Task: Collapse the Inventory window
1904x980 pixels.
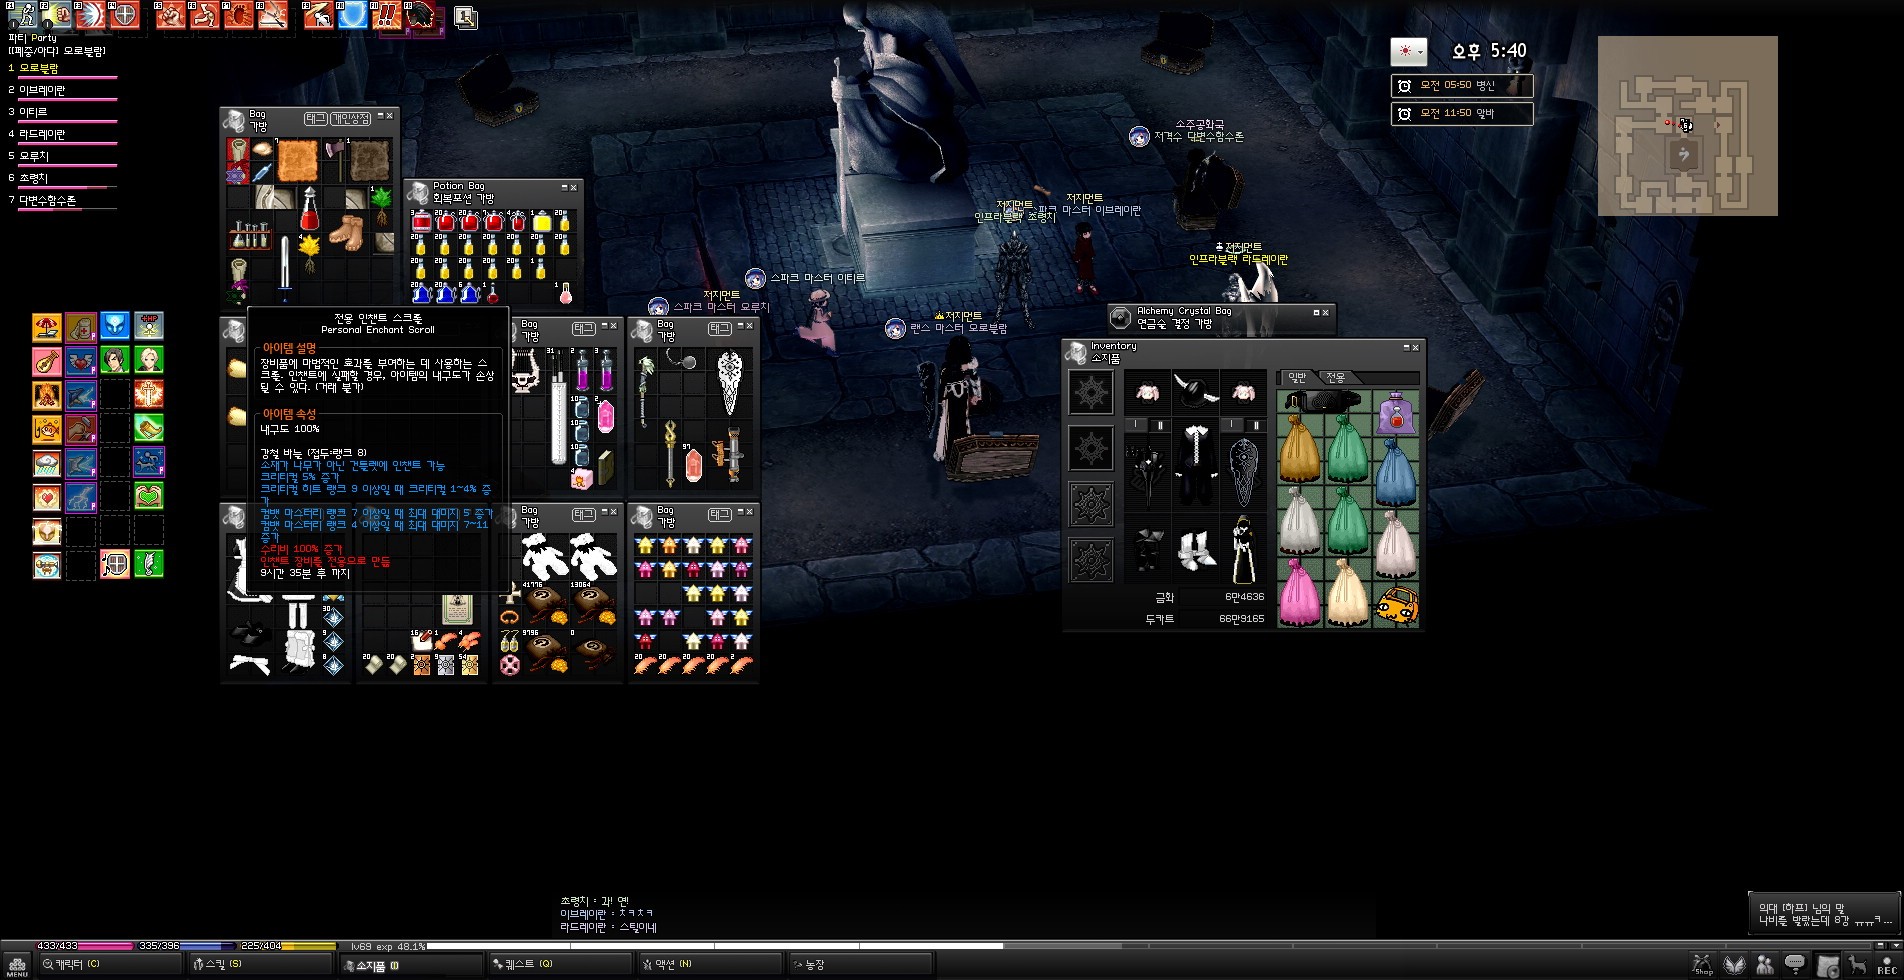Action: click(1406, 347)
